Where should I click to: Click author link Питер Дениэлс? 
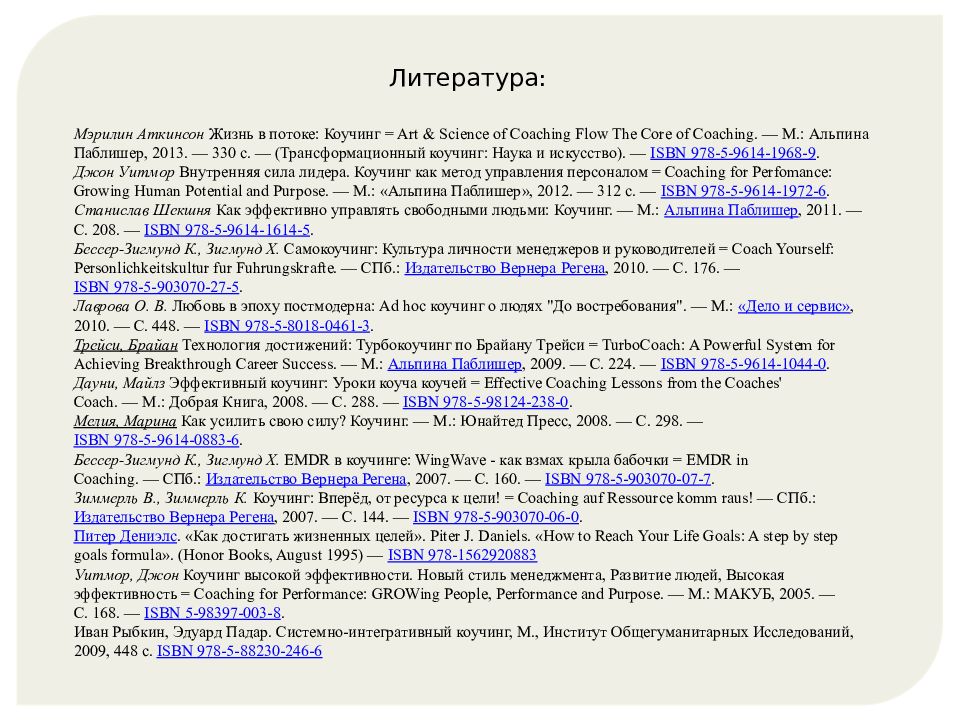point(125,536)
